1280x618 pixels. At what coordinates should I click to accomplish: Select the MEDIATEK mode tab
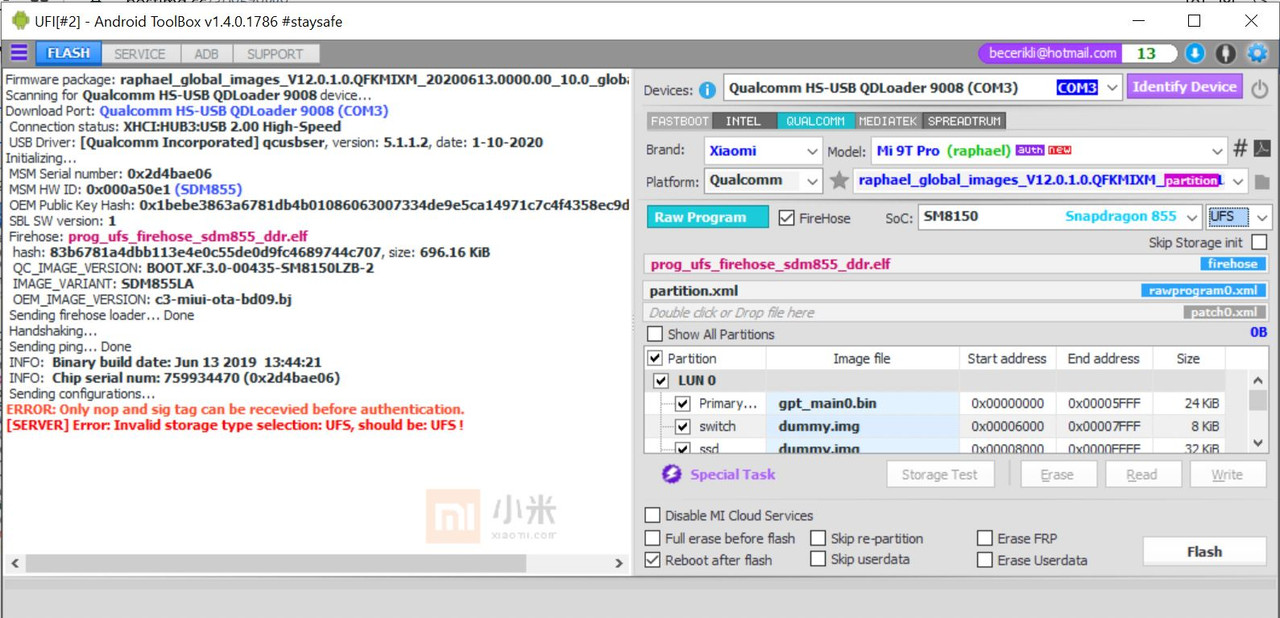point(888,121)
